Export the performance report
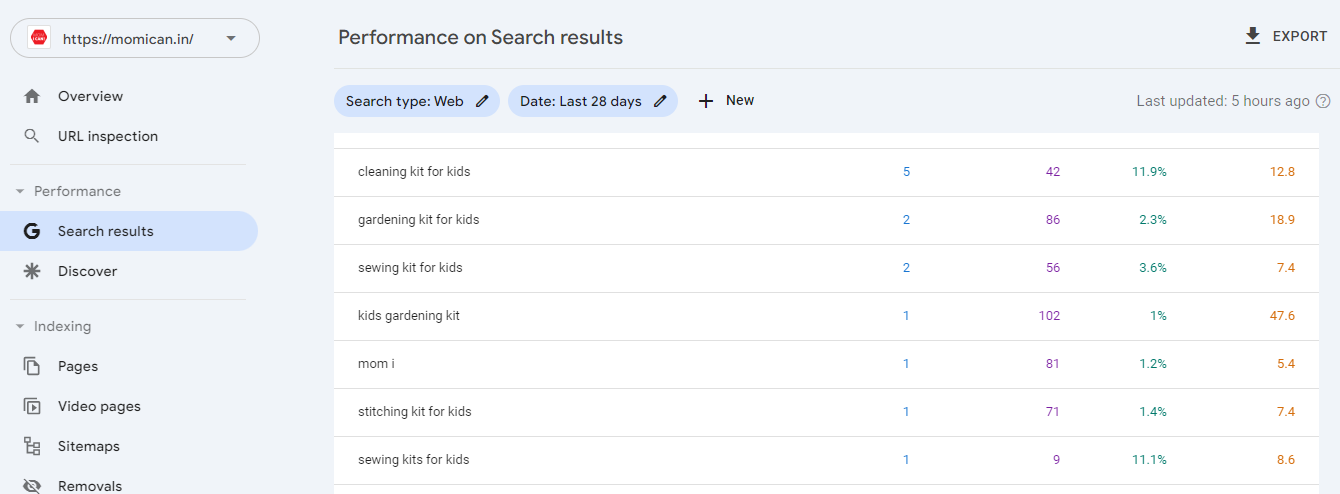 1286,37
